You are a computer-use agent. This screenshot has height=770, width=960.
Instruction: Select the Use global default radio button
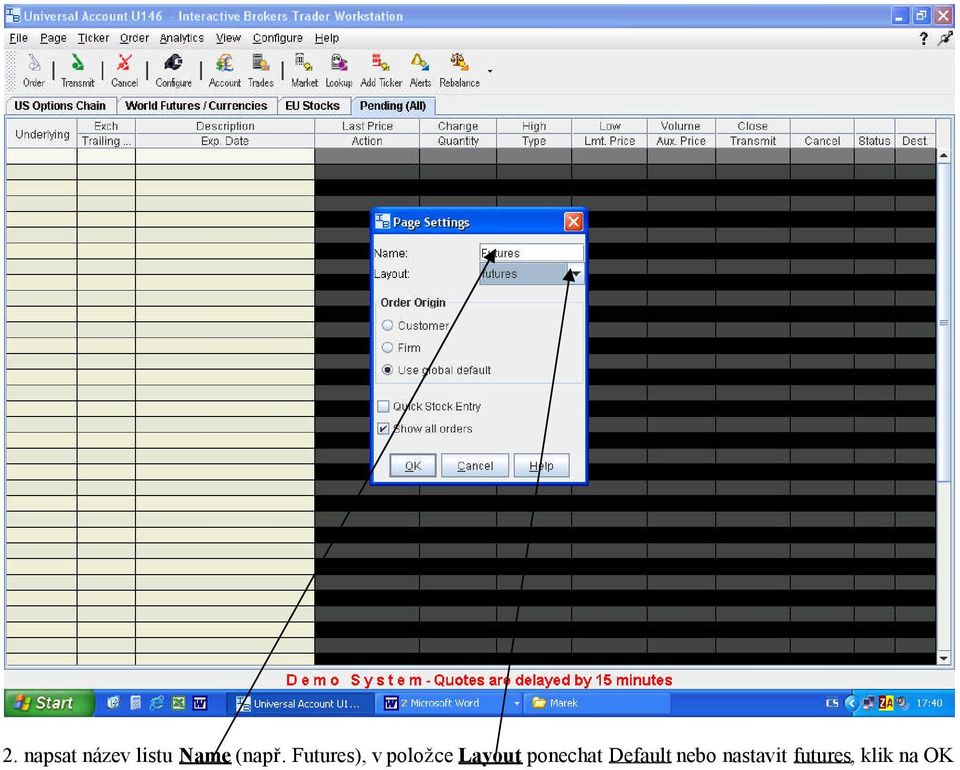(x=388, y=370)
